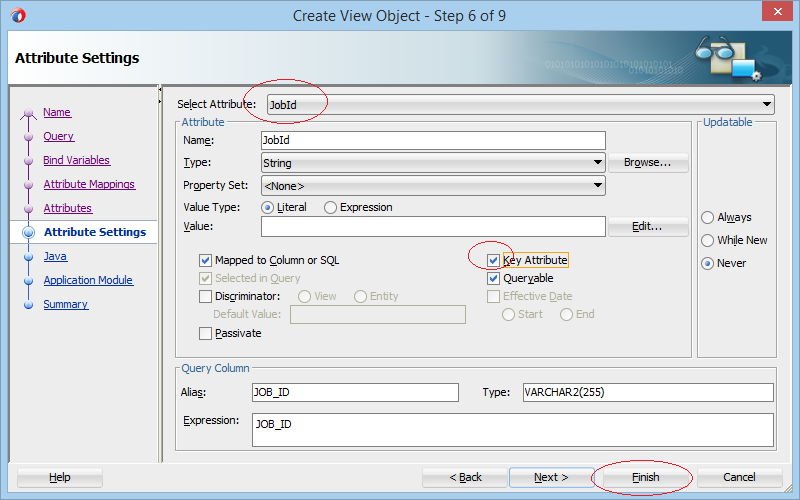Select the Expression value type radio button
800x500 pixels.
[330, 208]
